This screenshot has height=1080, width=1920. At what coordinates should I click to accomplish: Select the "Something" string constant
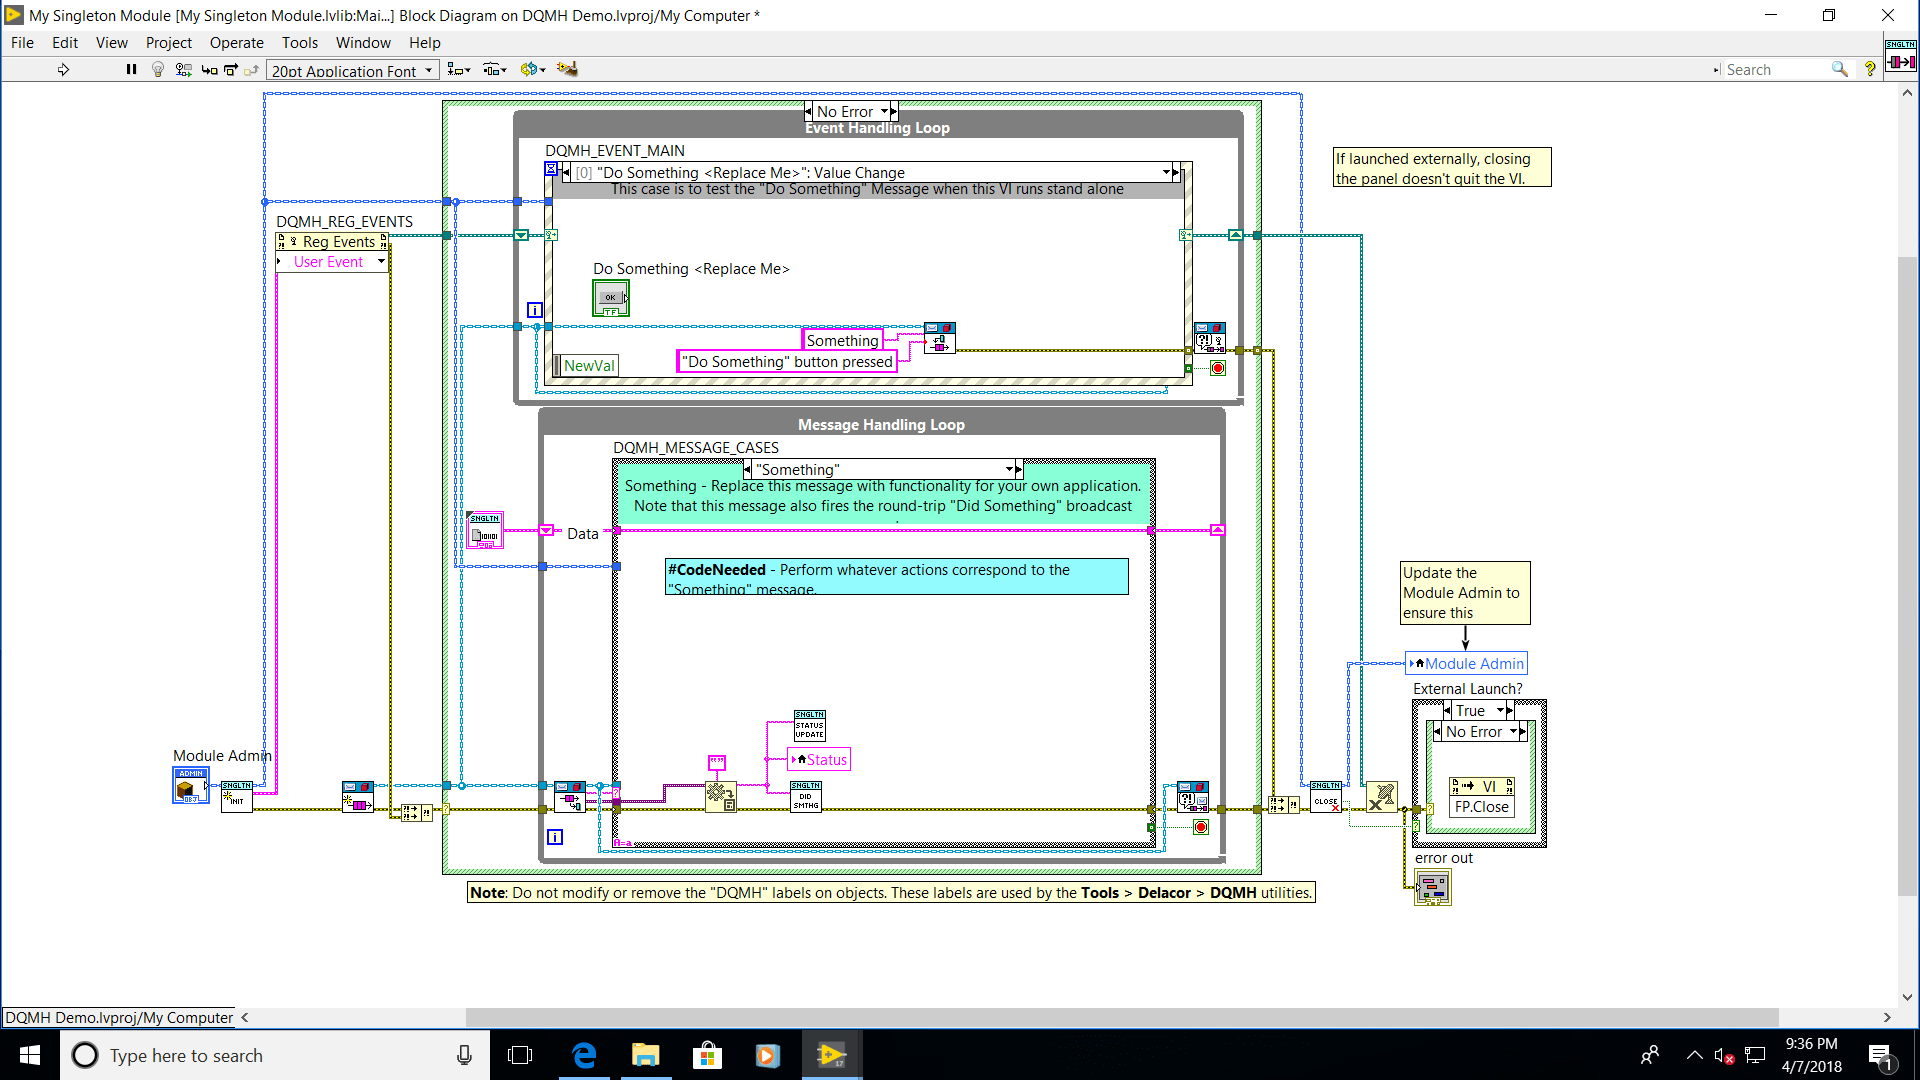842,340
